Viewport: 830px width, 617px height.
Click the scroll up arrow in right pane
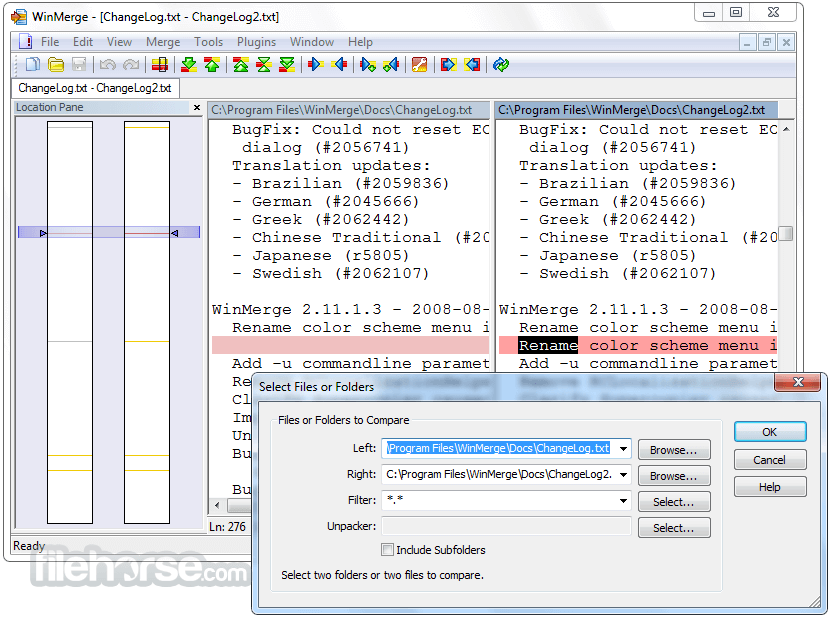click(x=786, y=129)
